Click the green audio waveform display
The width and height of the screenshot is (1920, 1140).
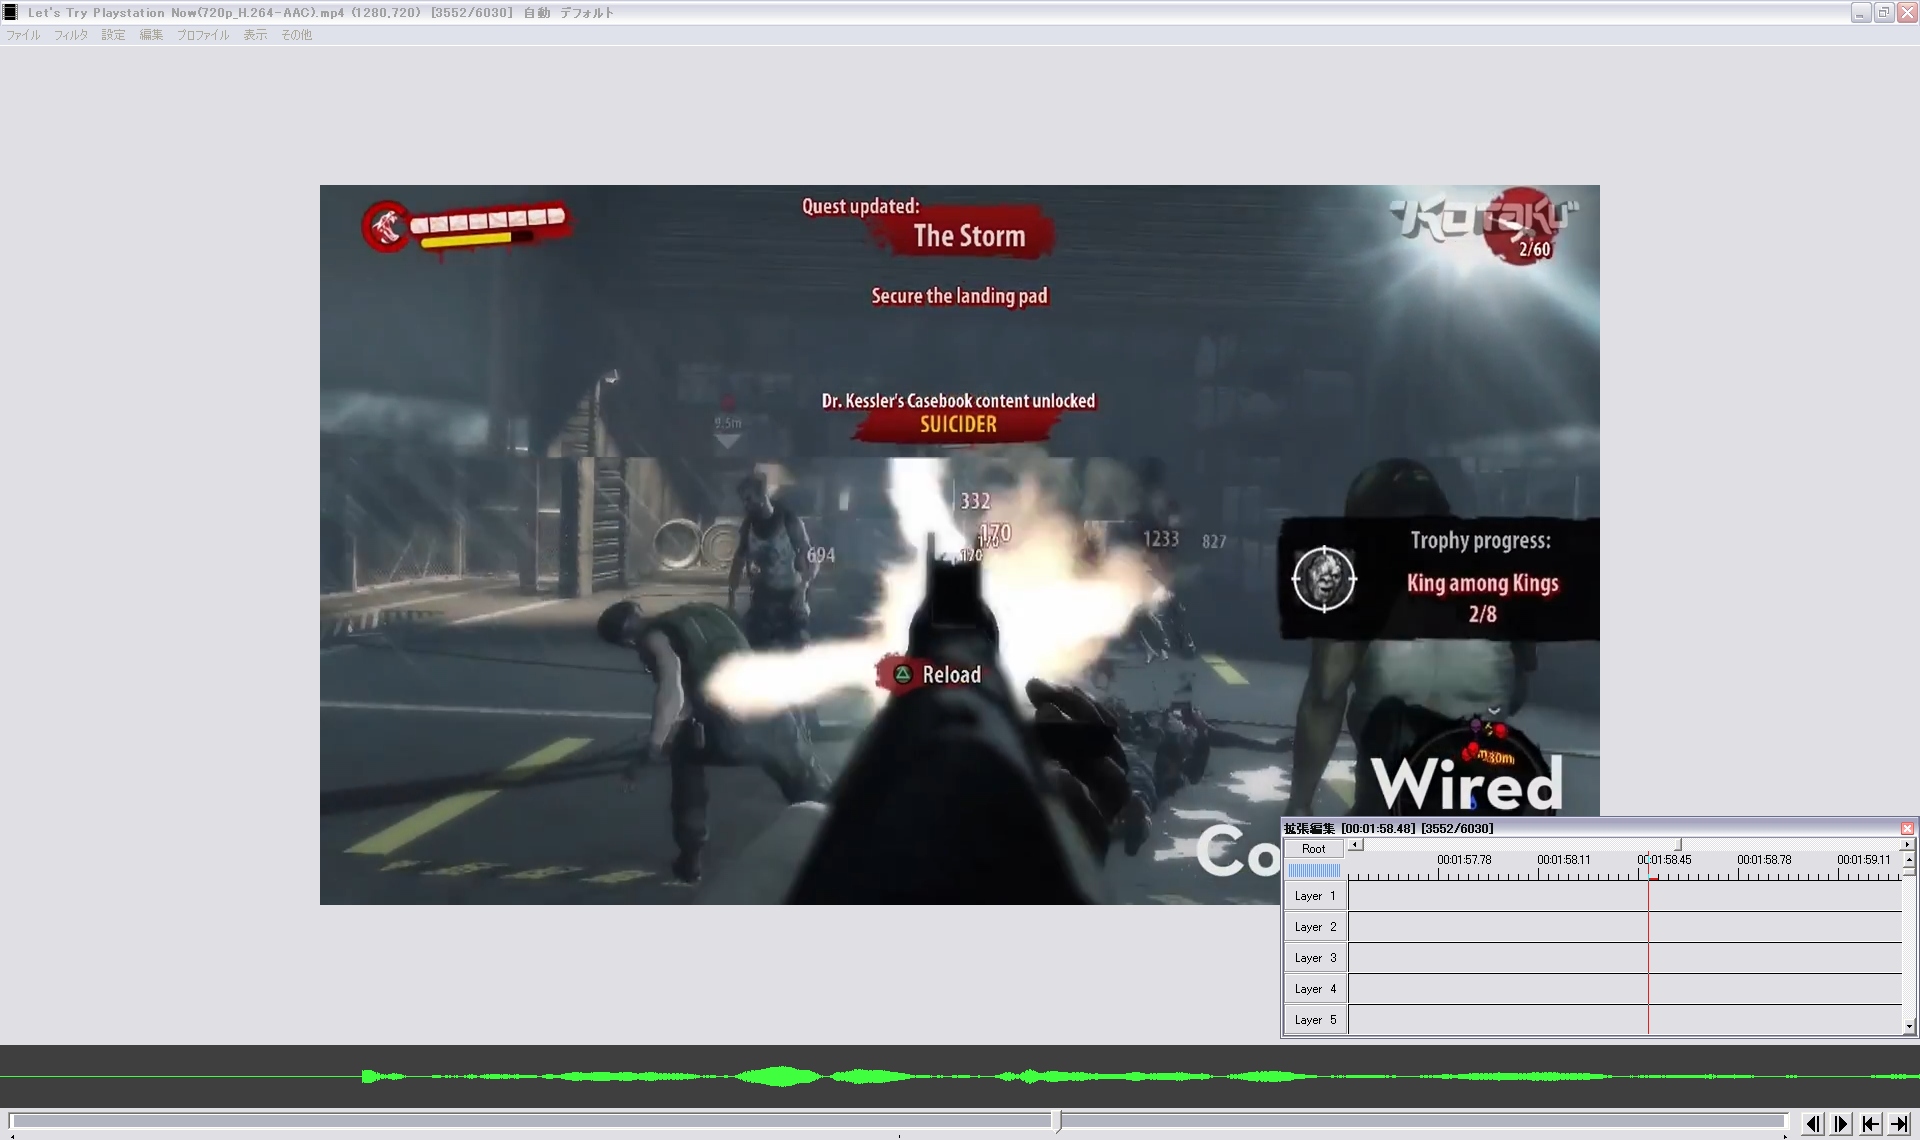[960, 1076]
